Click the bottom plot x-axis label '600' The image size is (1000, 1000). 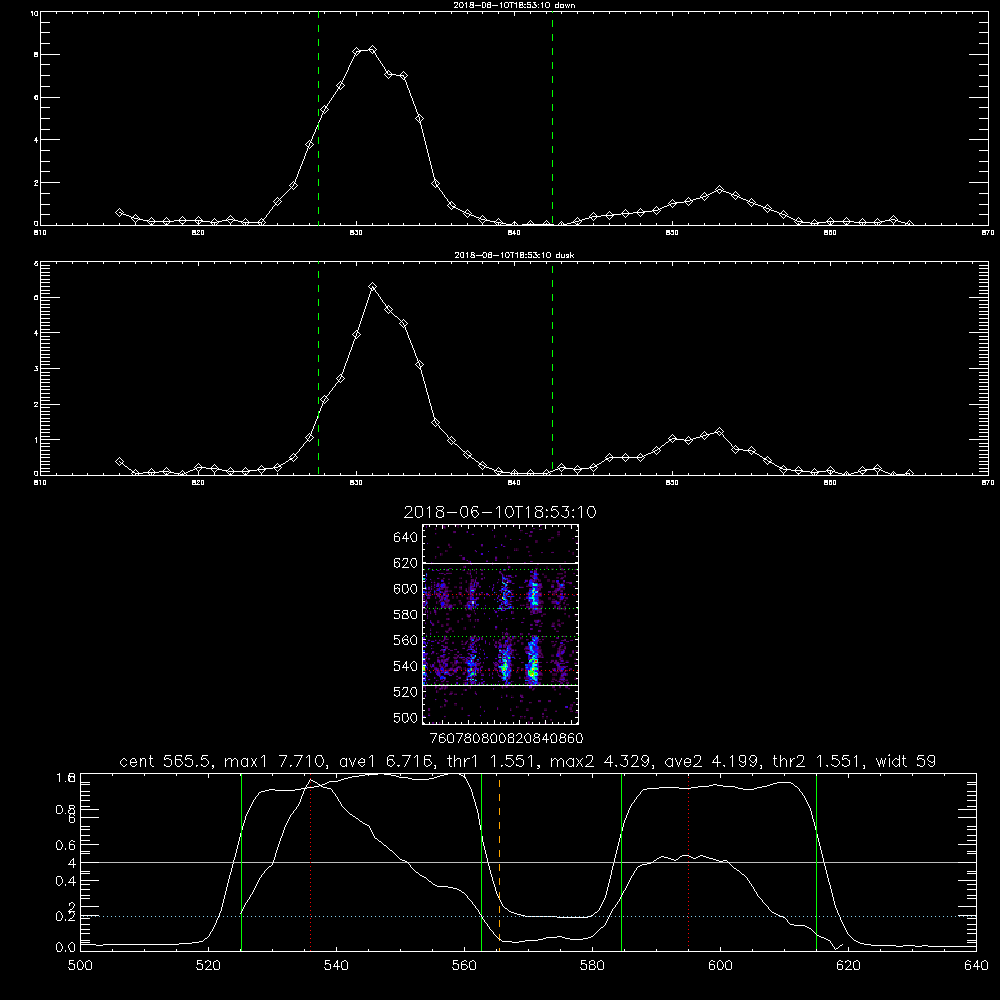720,966
